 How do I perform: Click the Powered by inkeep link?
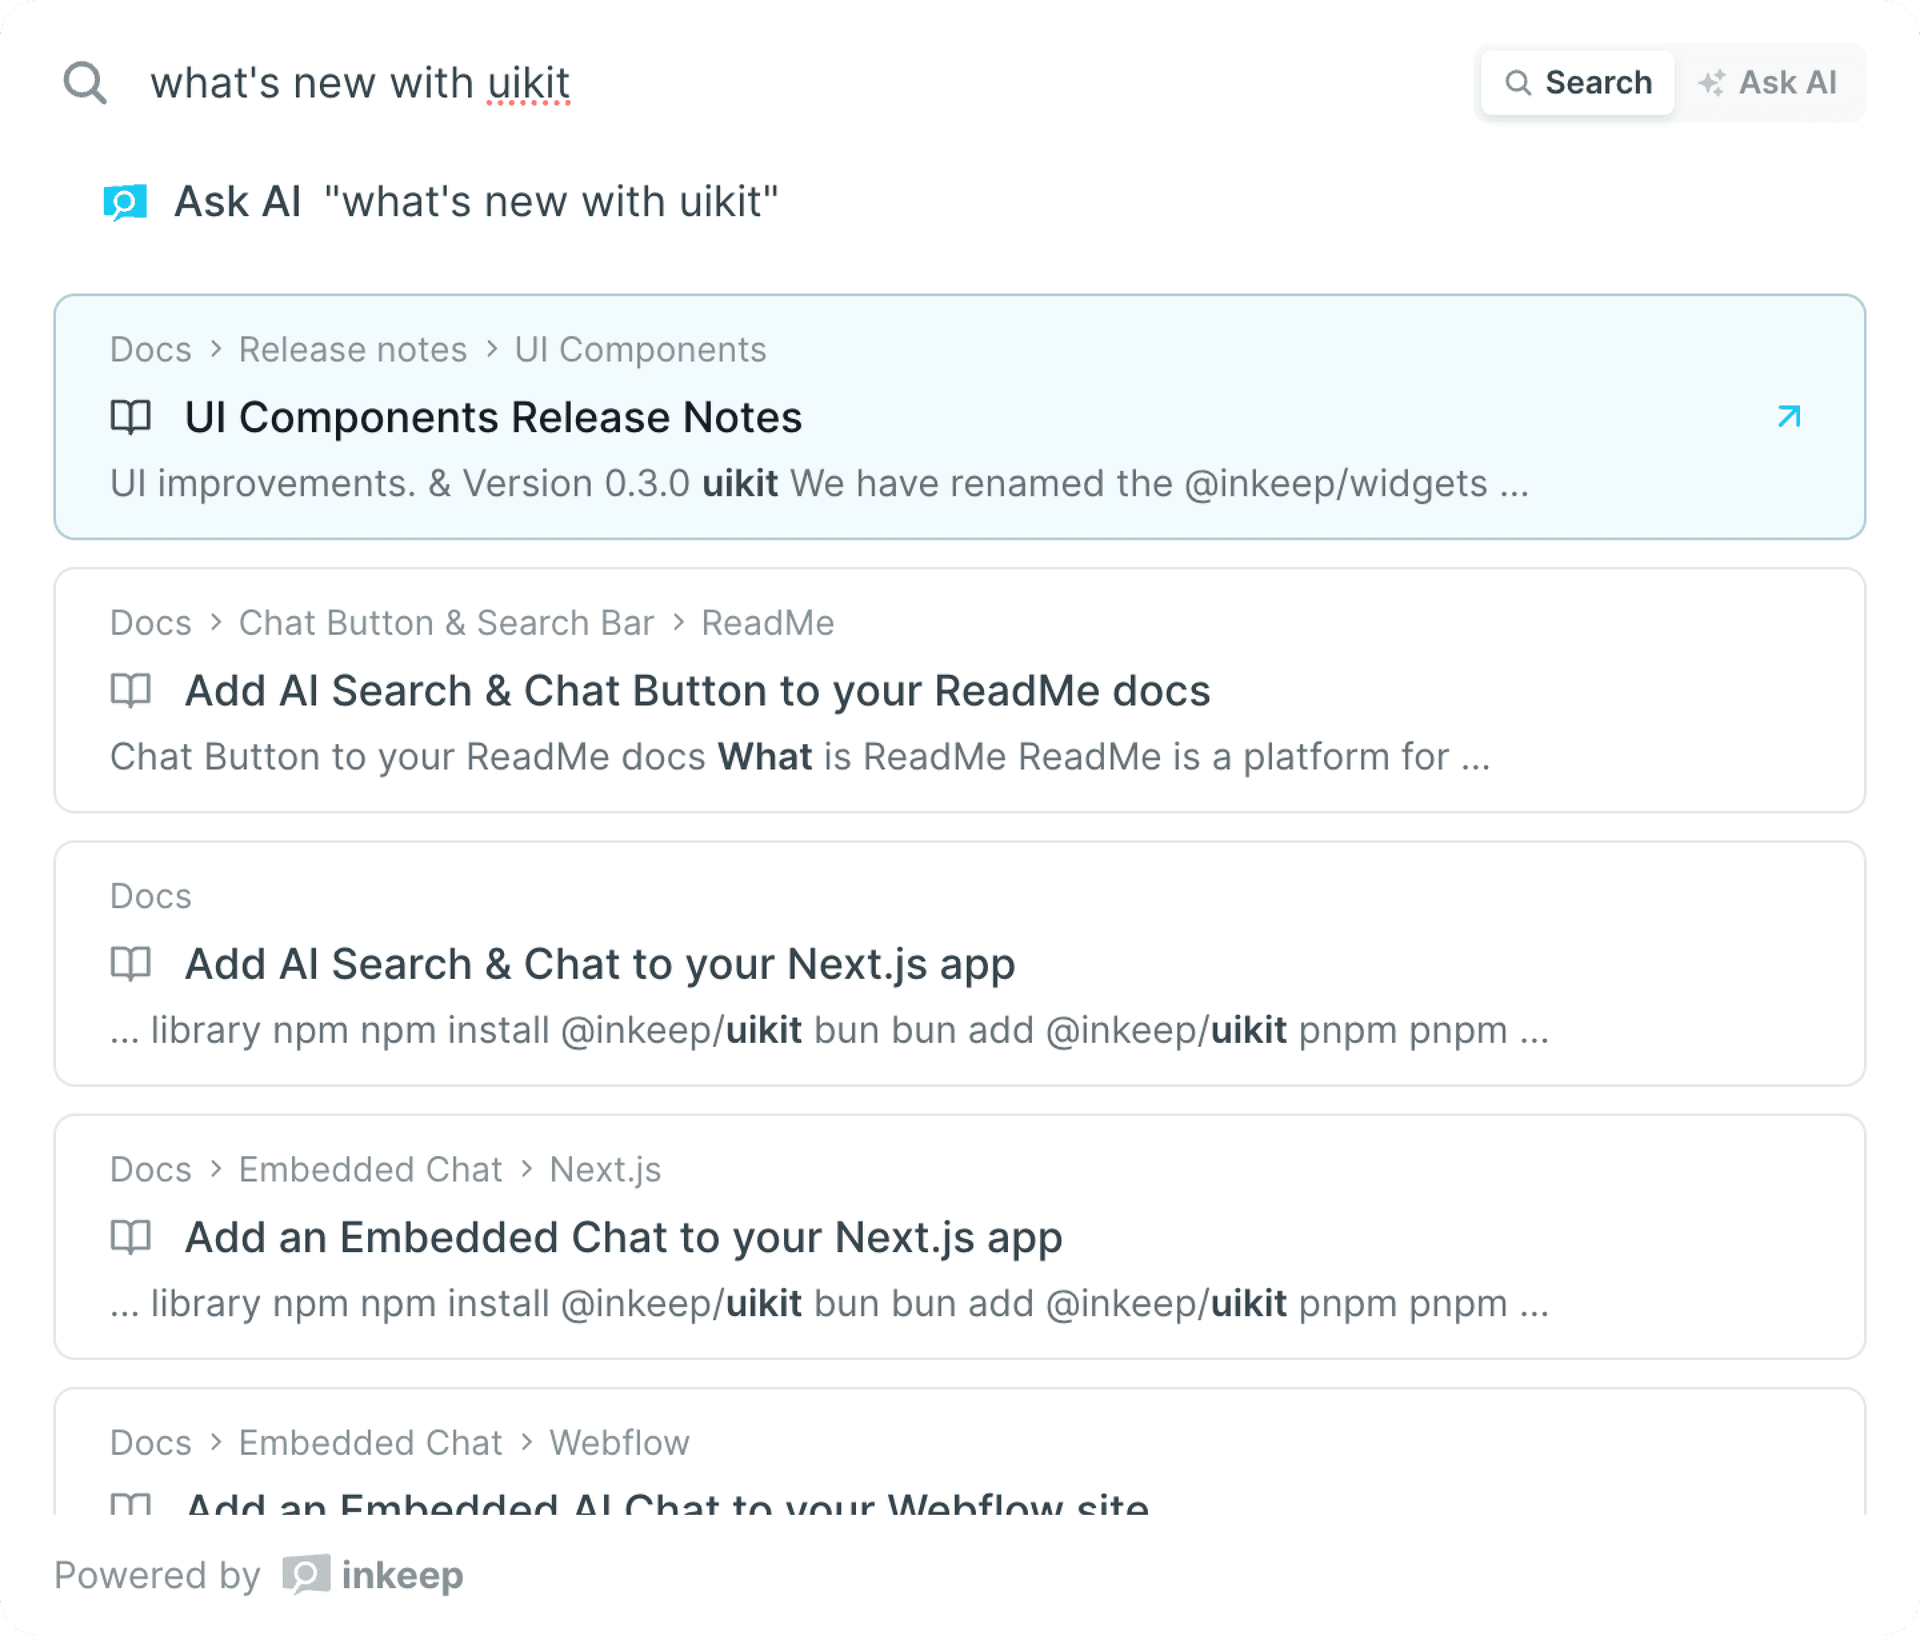259,1576
